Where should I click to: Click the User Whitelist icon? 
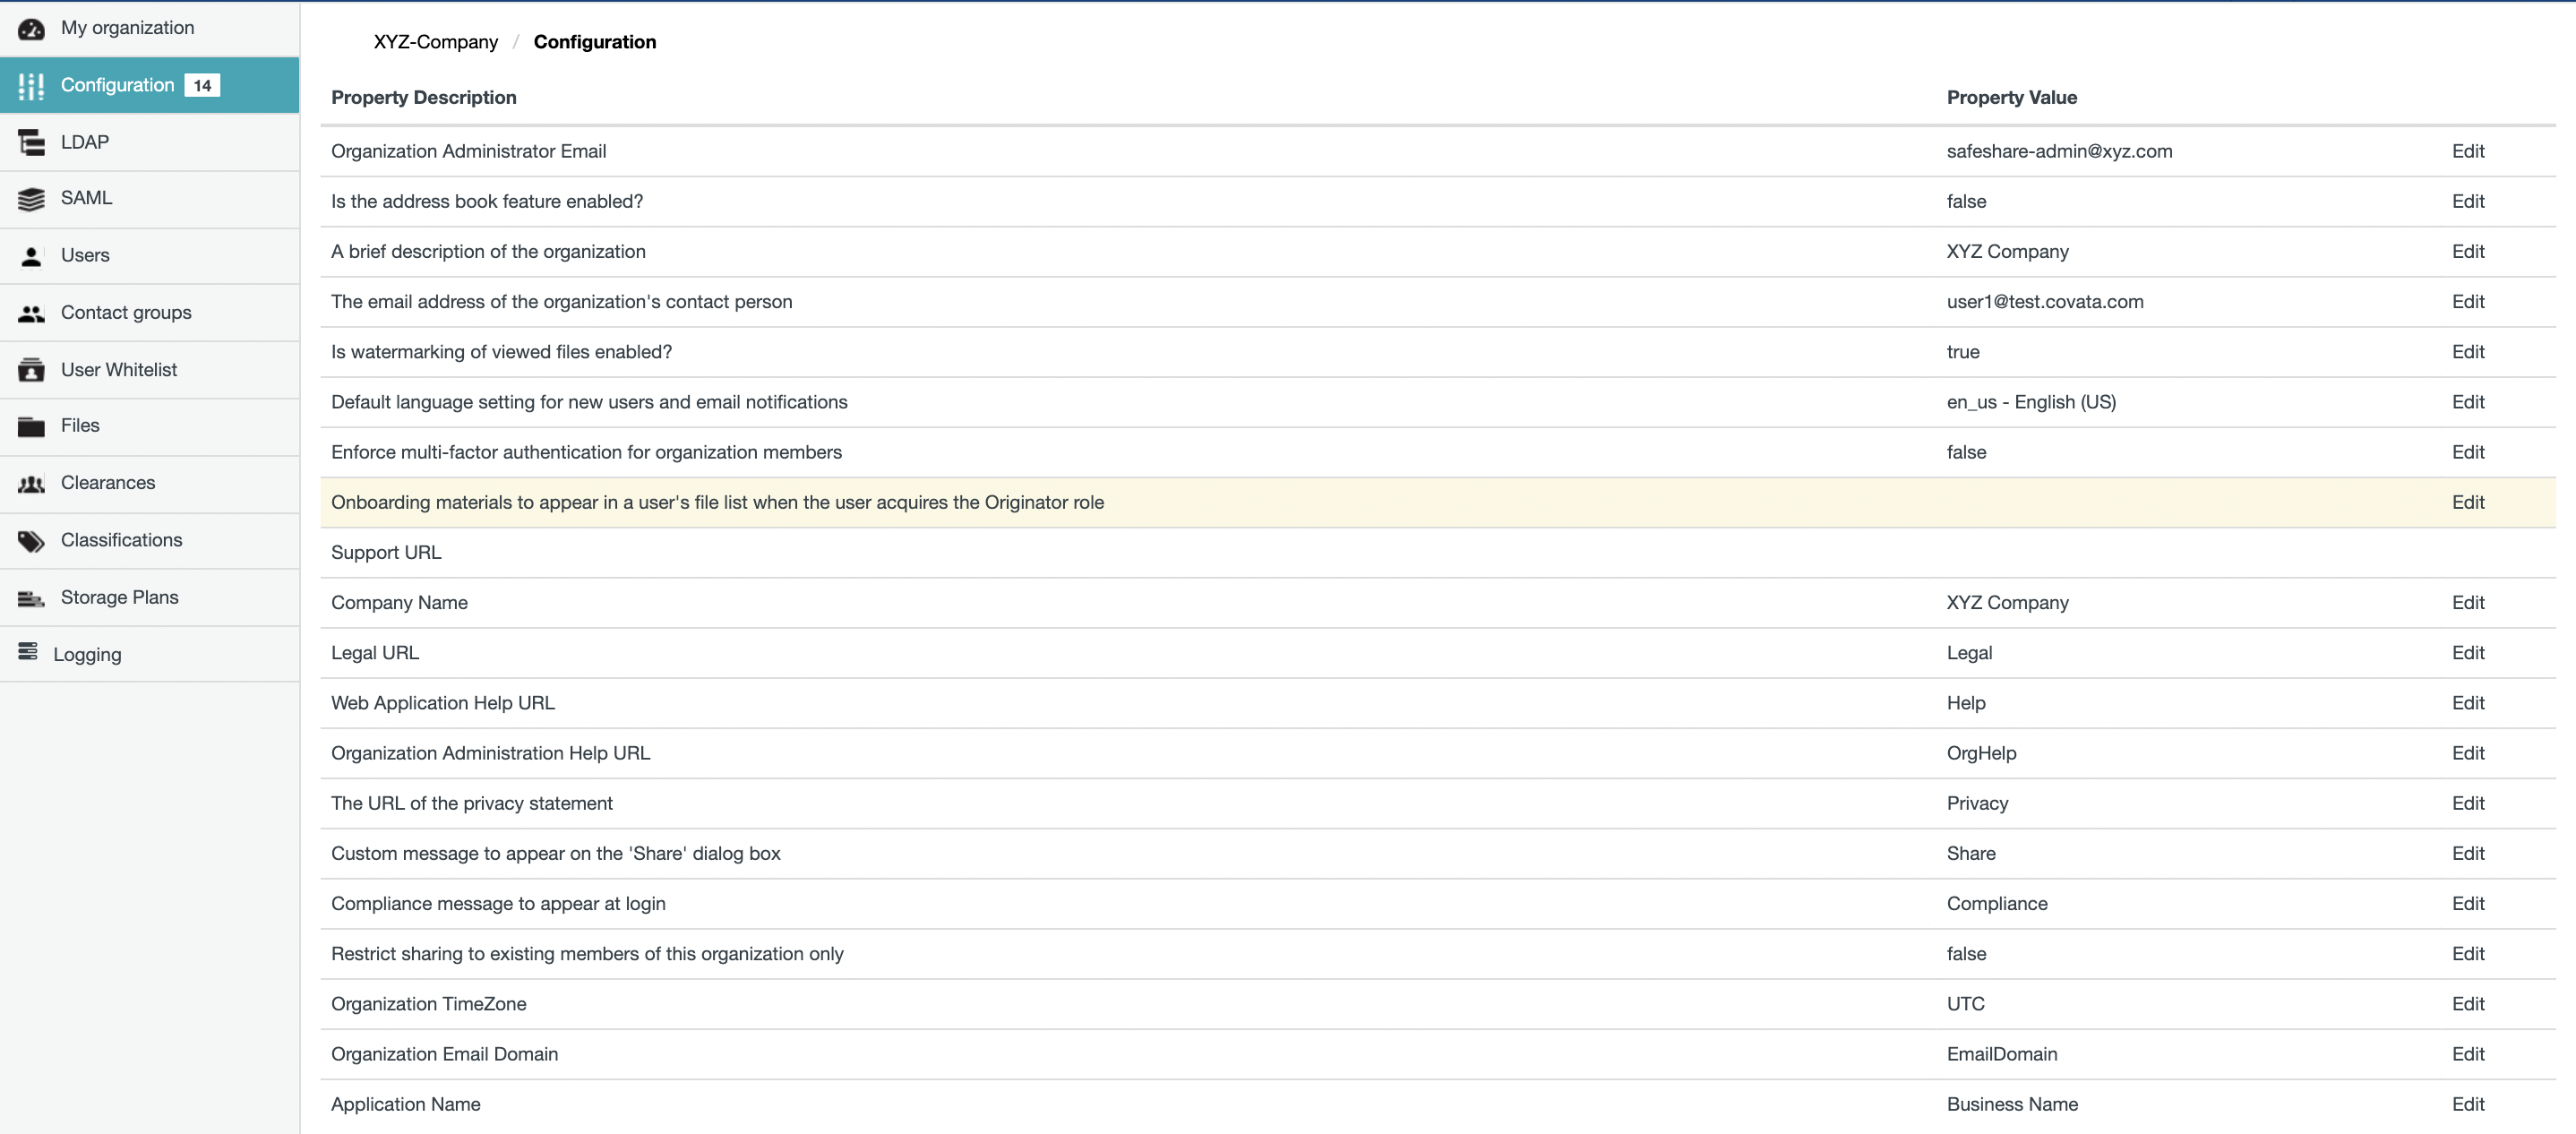click(x=31, y=370)
